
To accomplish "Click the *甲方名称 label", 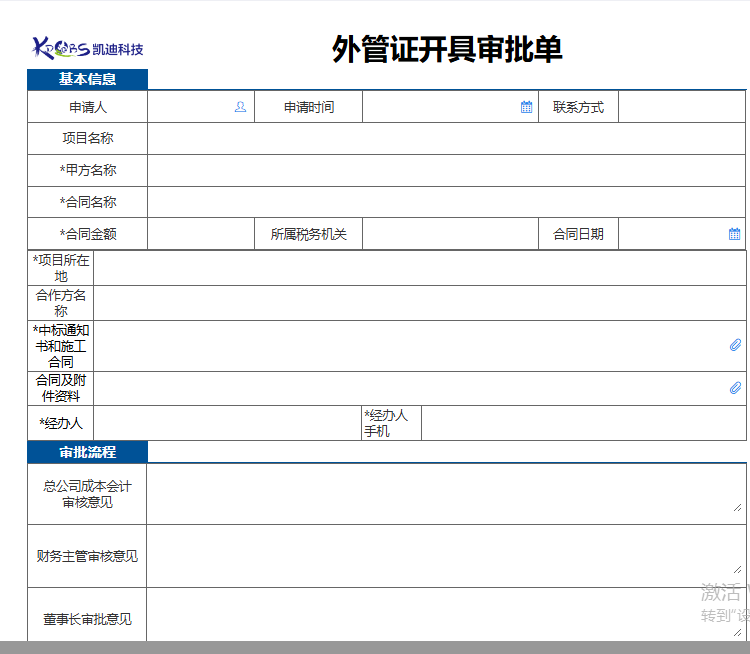I will point(88,170).
